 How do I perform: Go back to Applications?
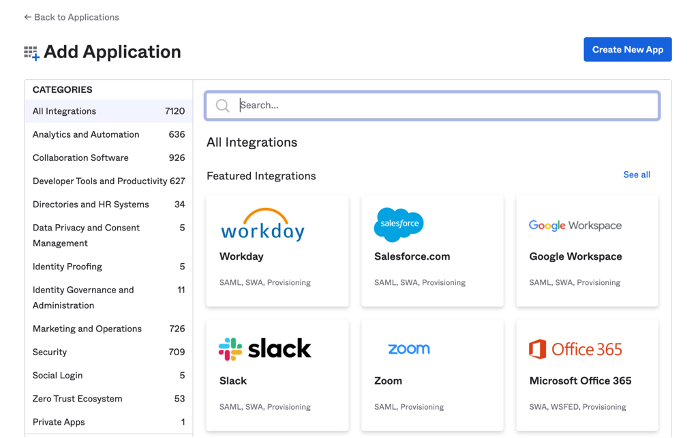click(x=72, y=17)
